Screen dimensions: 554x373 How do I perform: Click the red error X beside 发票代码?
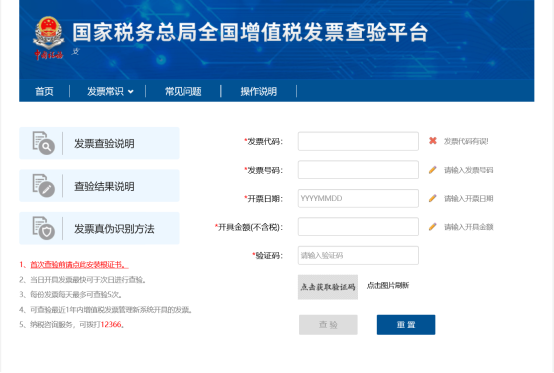coord(432,141)
